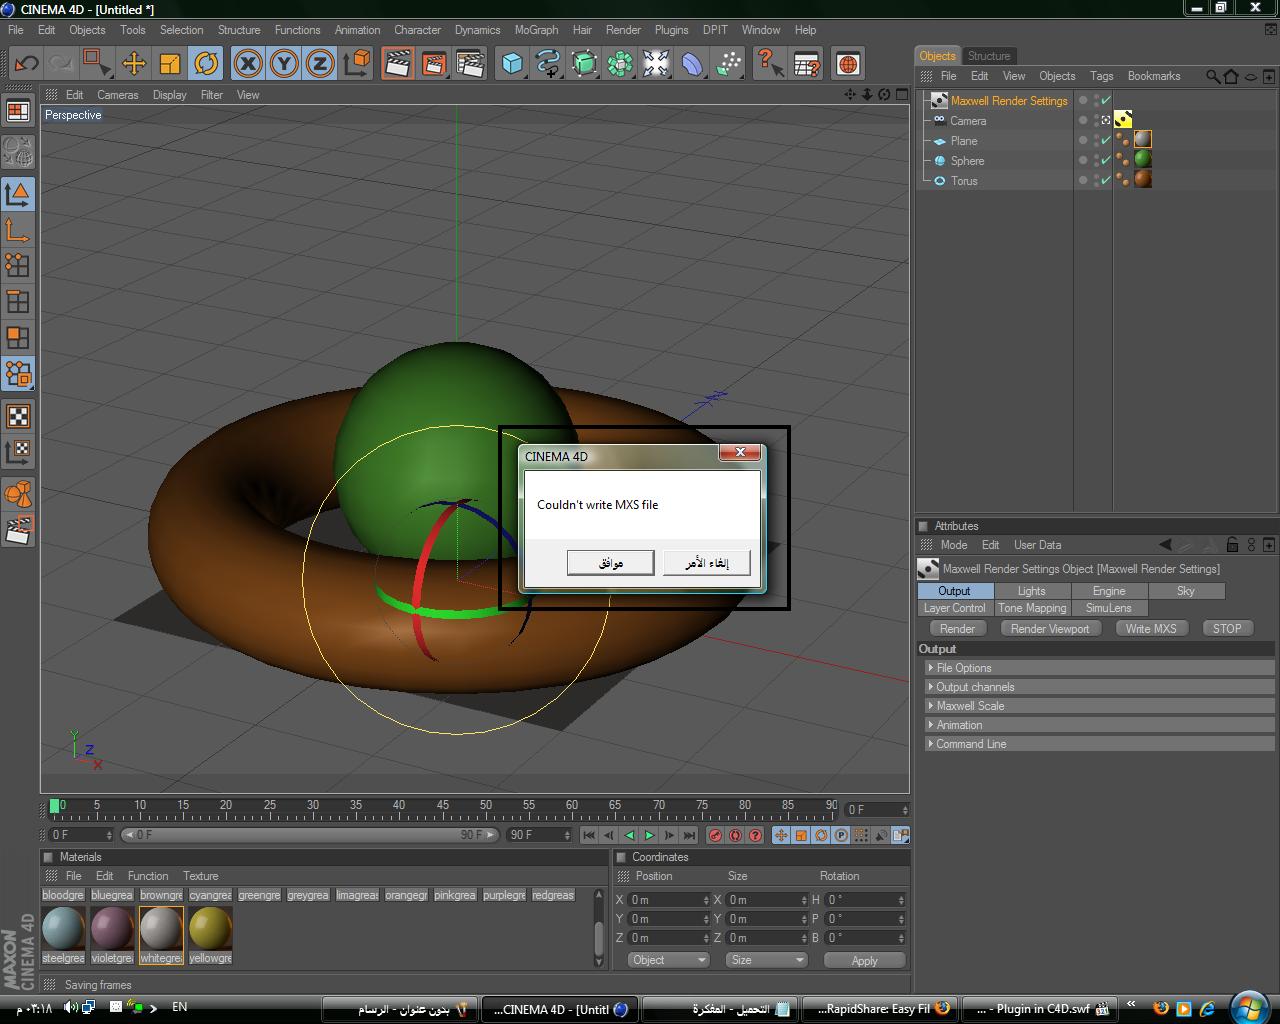
Task: Click the Render Viewport button
Action: [1050, 629]
